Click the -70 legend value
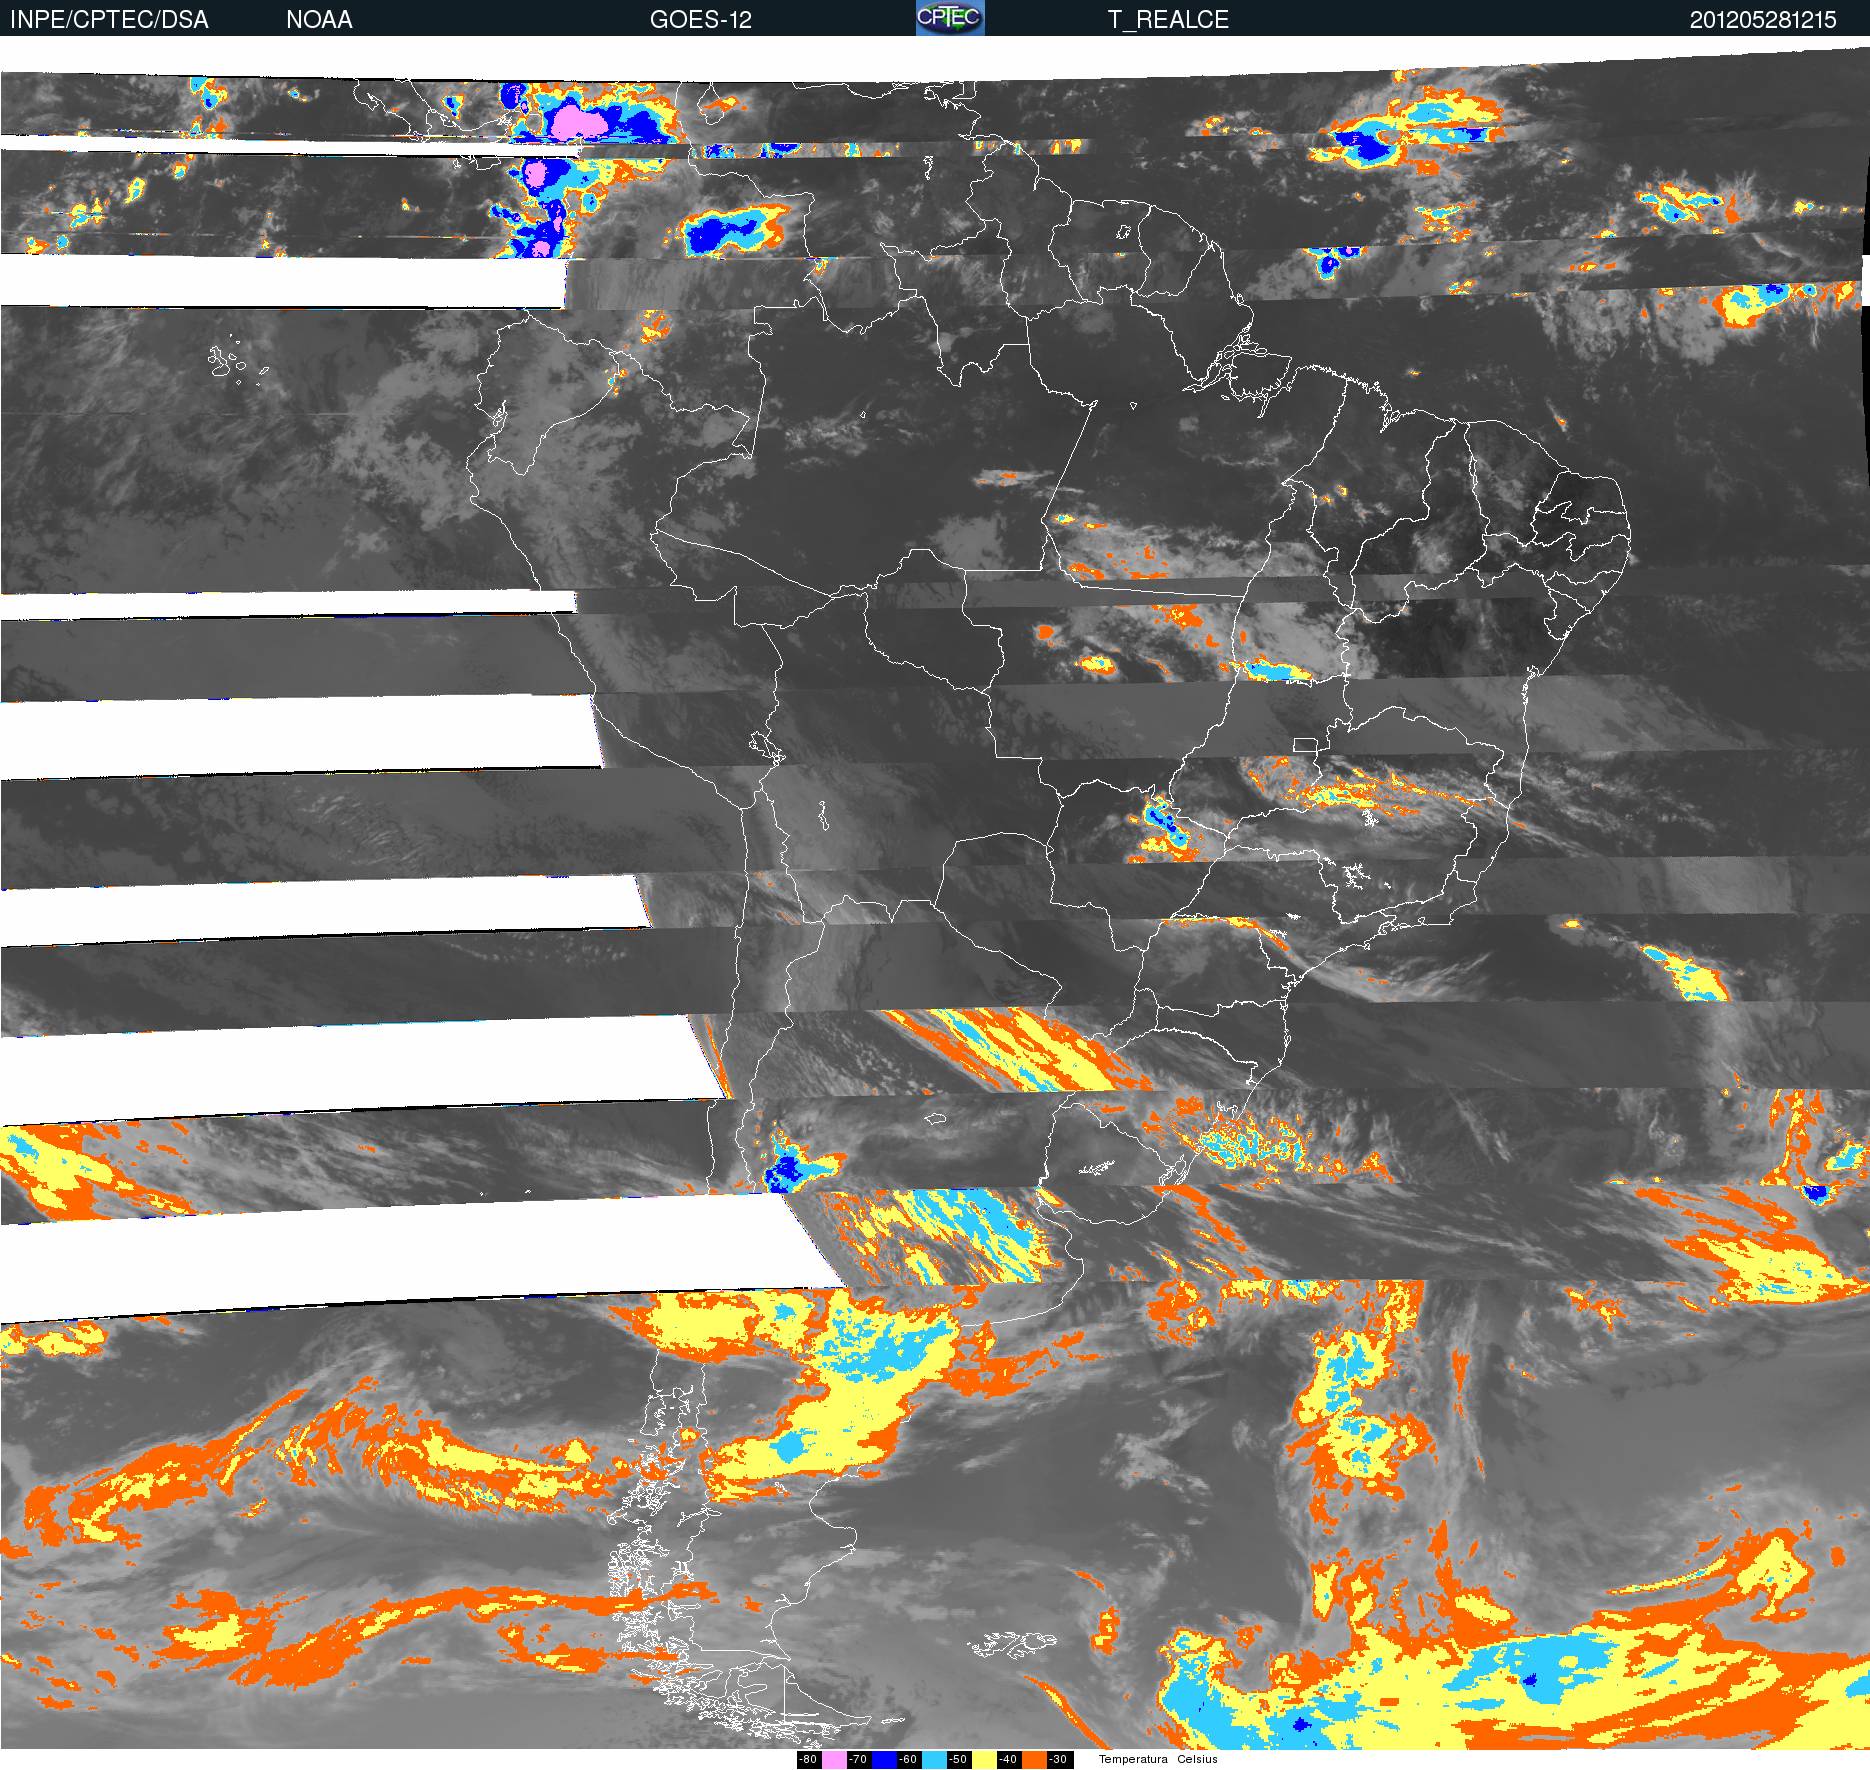The image size is (1870, 1770). [858, 1760]
